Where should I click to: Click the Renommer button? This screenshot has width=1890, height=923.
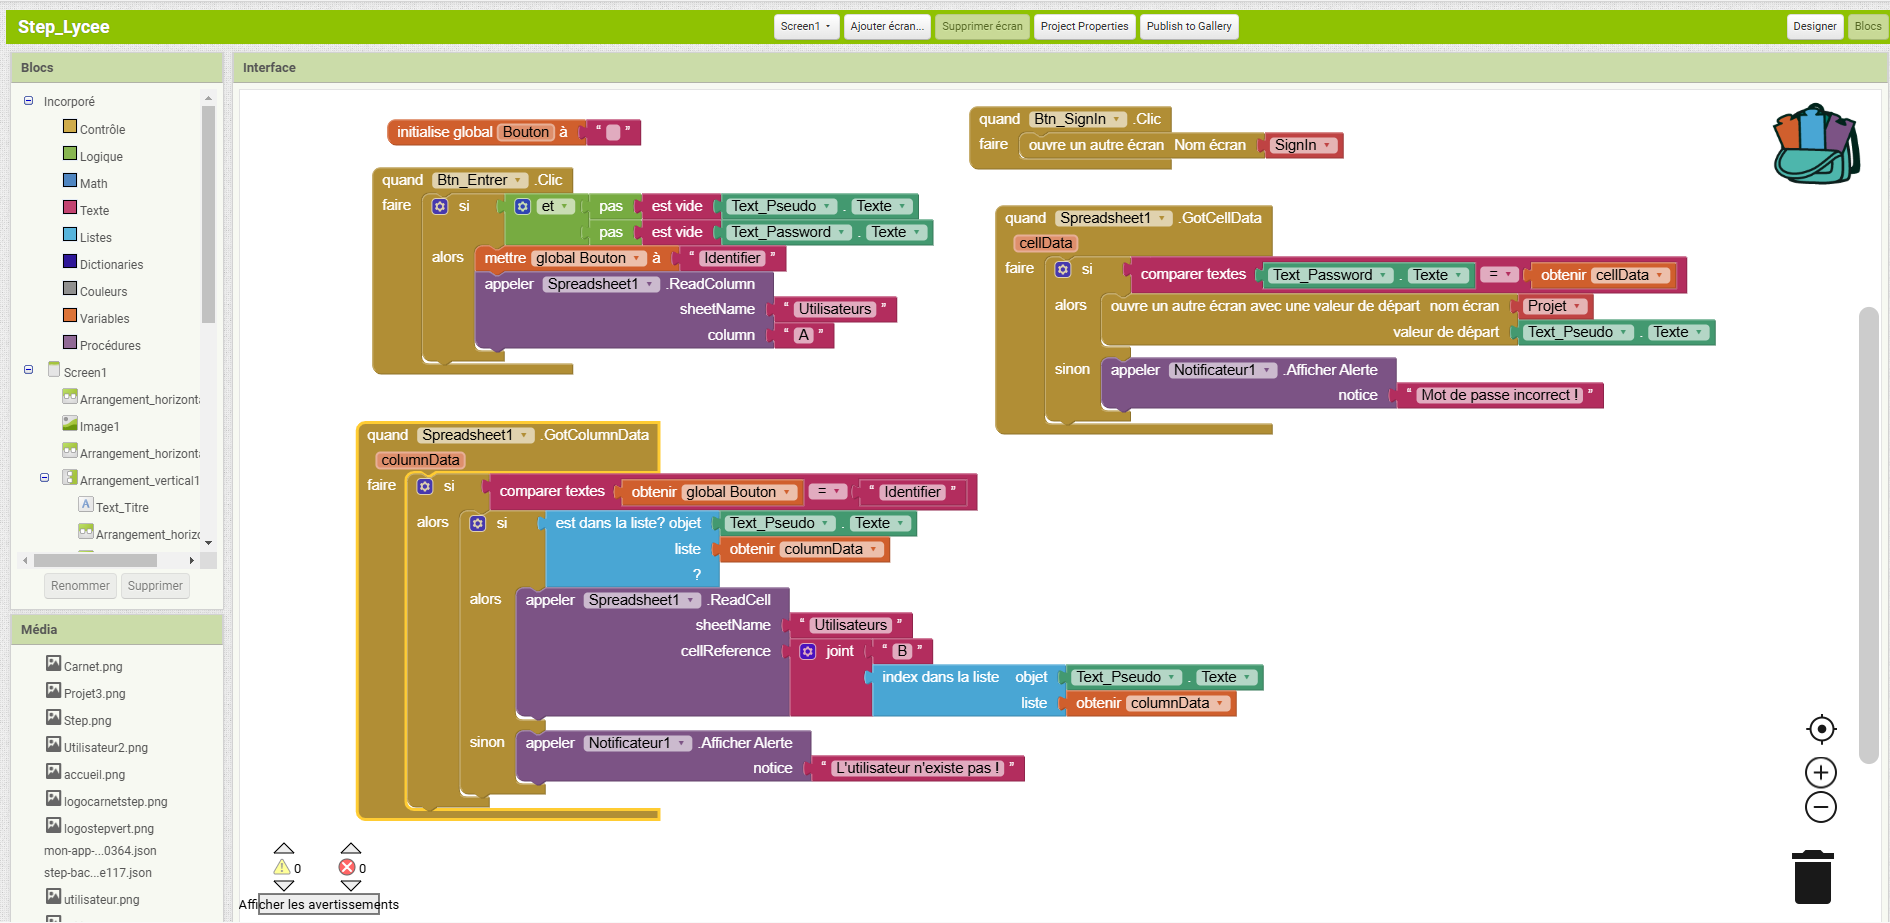80,585
